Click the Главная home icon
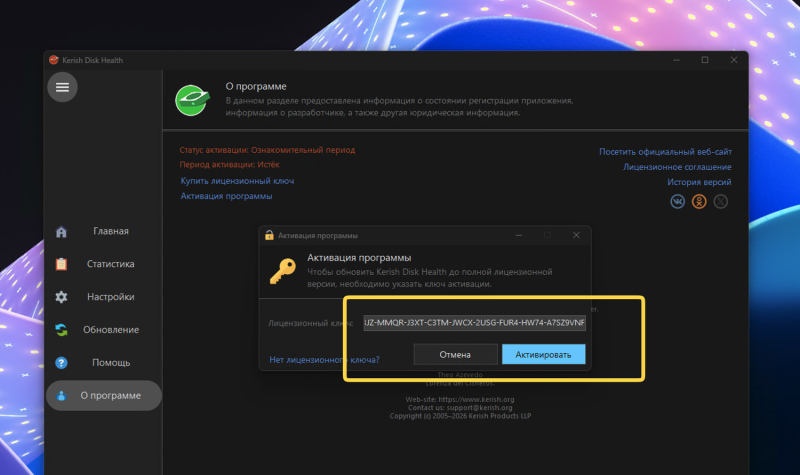800x475 pixels. coord(62,232)
